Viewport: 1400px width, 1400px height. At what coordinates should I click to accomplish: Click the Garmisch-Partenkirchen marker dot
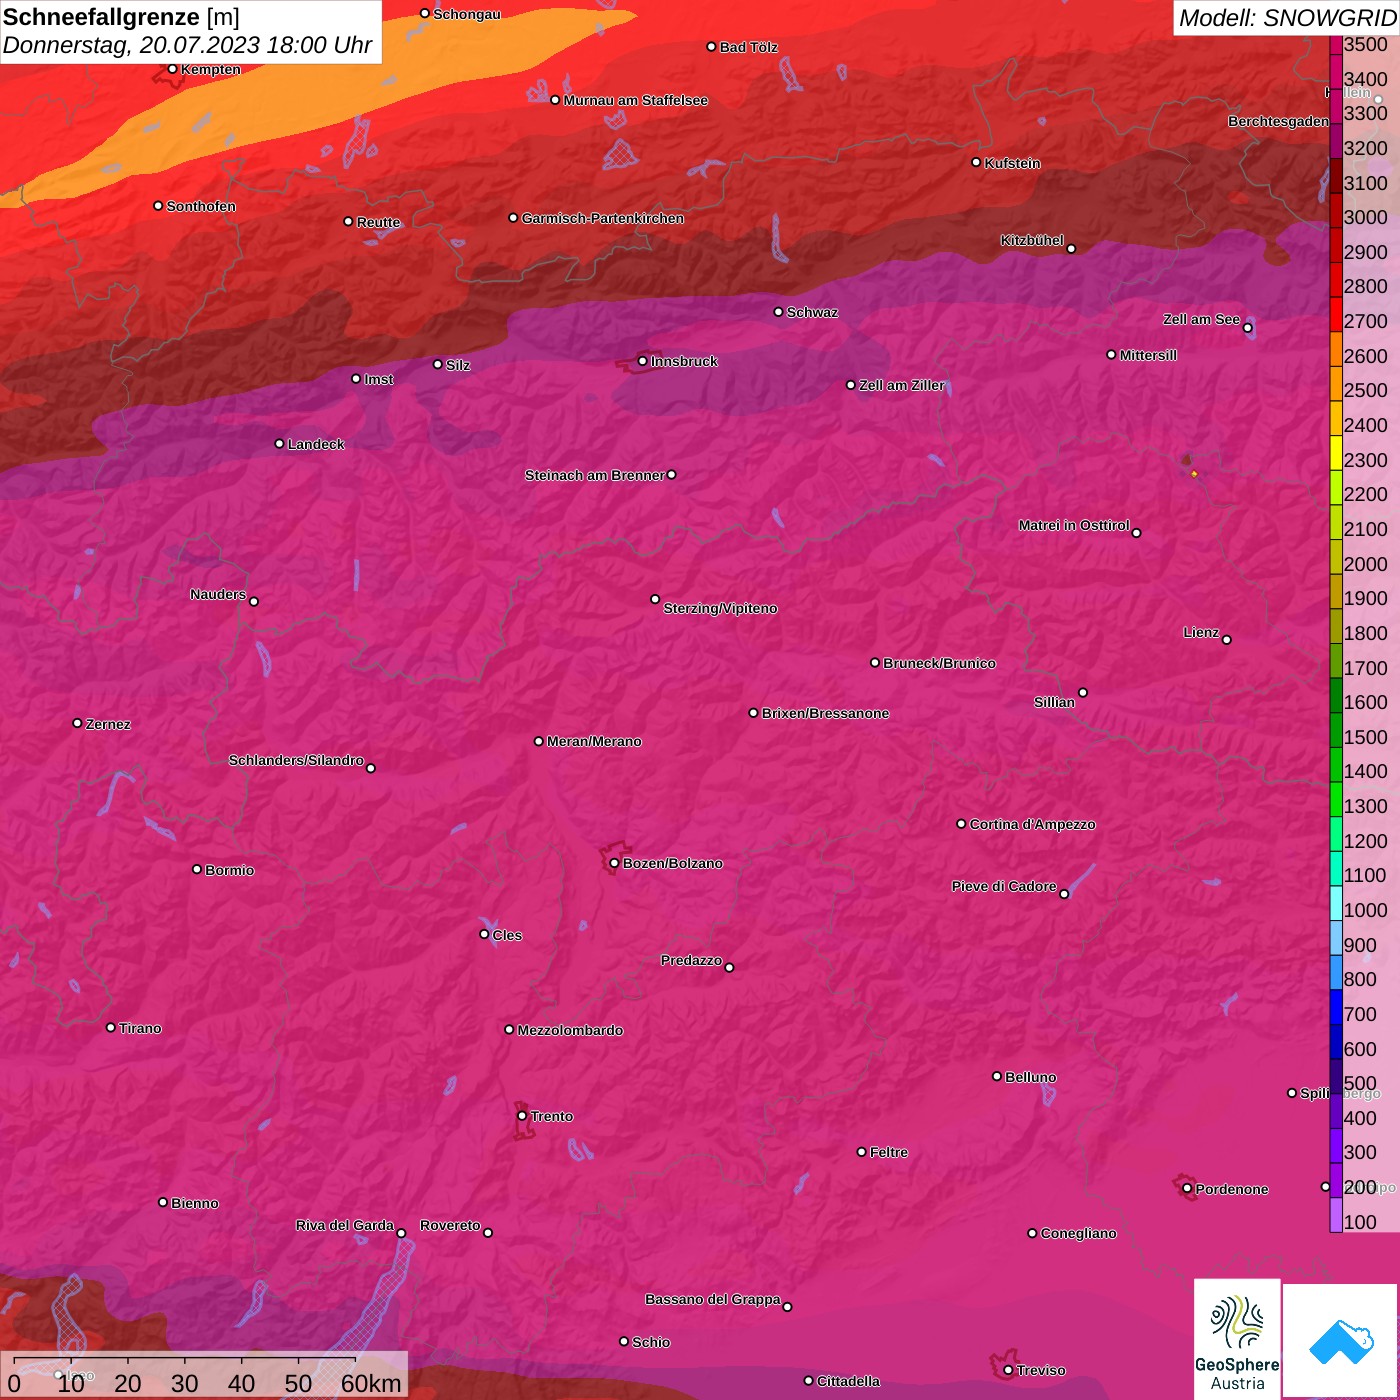point(513,218)
